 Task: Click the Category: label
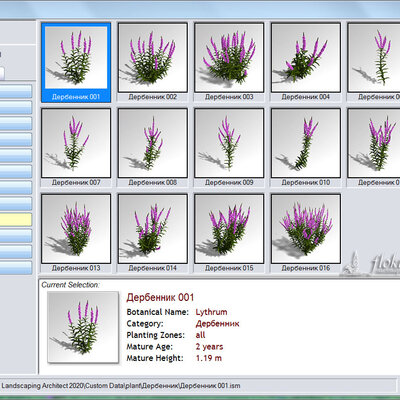145,324
